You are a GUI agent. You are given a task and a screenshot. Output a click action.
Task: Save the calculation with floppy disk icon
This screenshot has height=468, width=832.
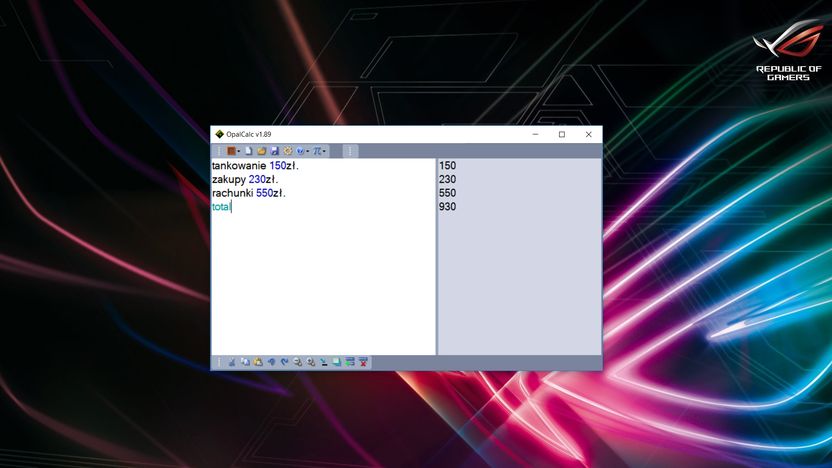[x=274, y=151]
